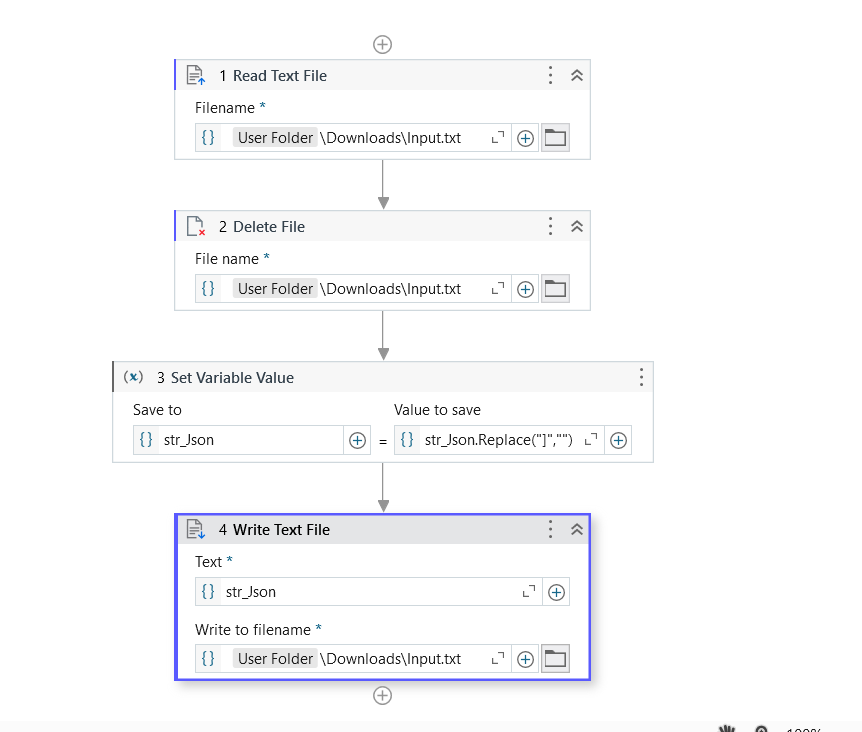Click the plus icon beside str_Json Save to field
Viewport: 862px width, 732px height.
coord(357,439)
